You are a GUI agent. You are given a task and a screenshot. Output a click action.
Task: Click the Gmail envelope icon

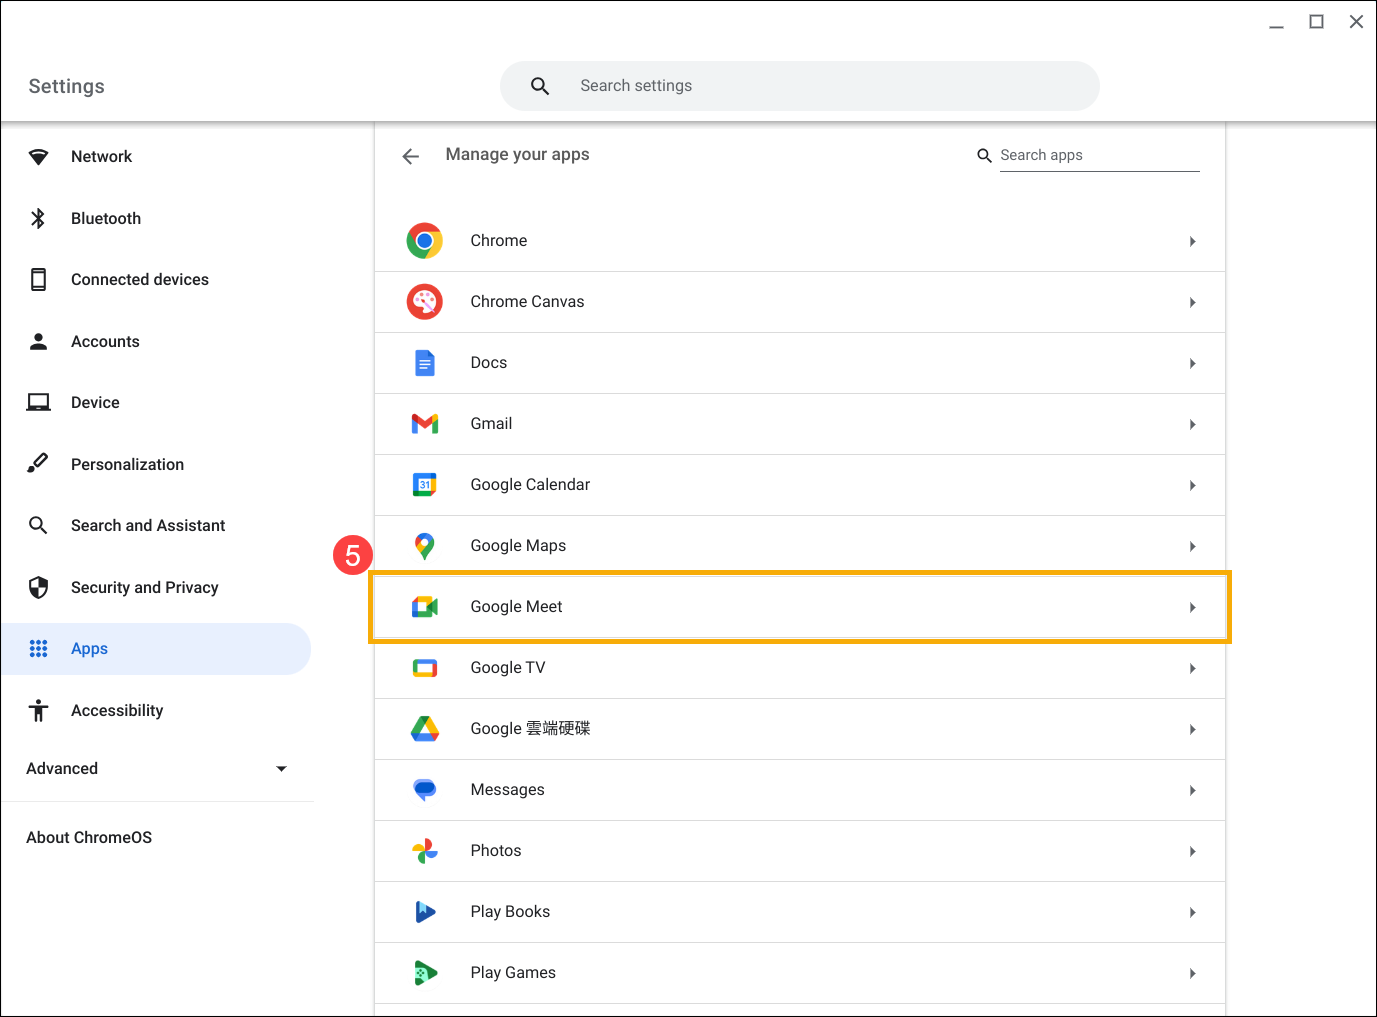click(425, 424)
